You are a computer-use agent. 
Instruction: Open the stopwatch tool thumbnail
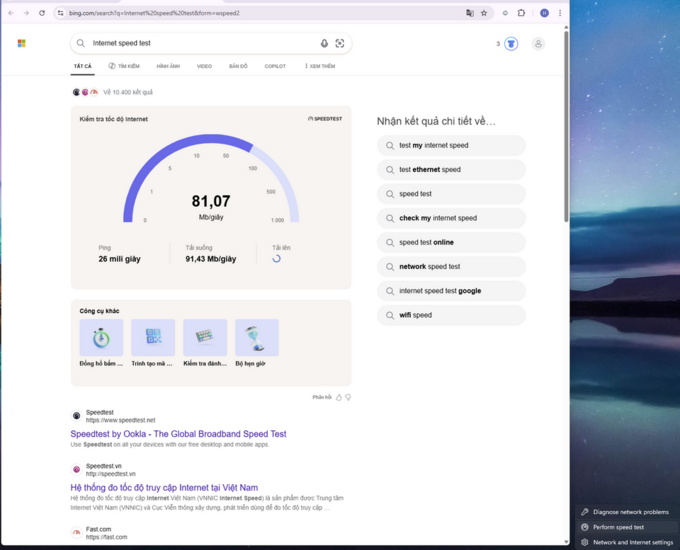(x=101, y=338)
